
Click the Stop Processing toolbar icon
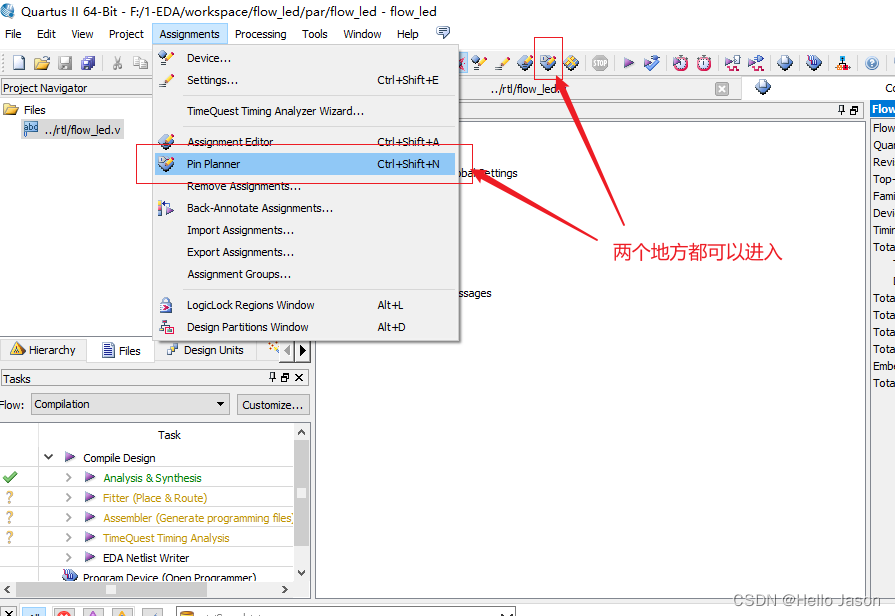point(600,63)
